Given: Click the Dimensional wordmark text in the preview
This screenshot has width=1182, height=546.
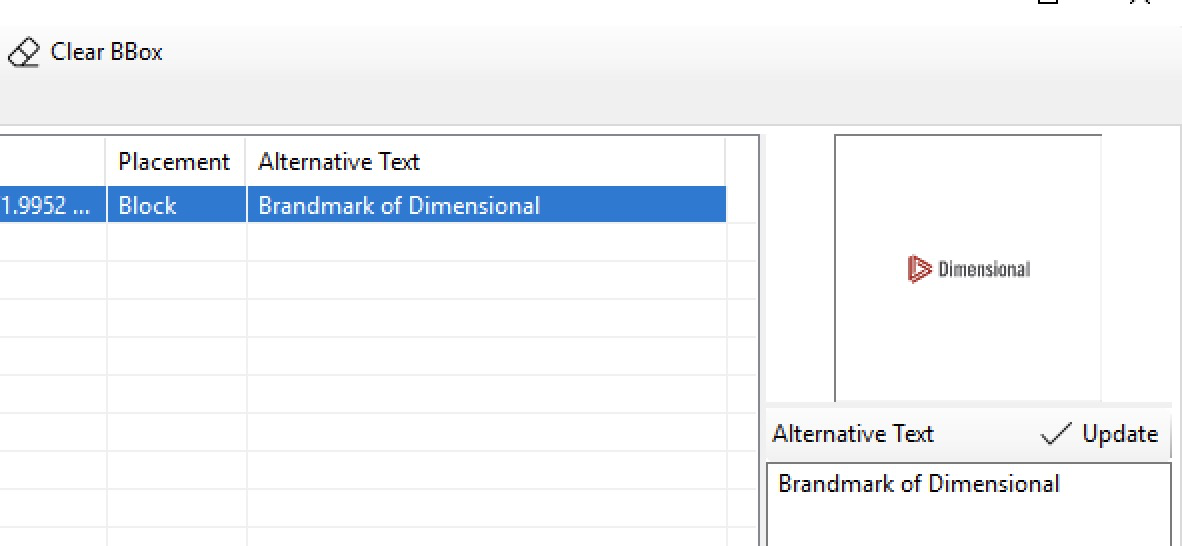Looking at the screenshot, I should click(984, 269).
